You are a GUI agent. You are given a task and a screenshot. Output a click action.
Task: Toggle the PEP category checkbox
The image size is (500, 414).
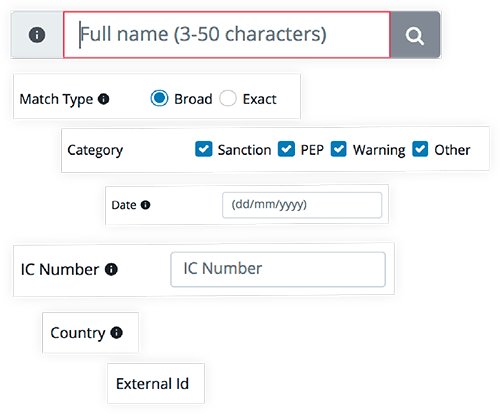point(286,149)
